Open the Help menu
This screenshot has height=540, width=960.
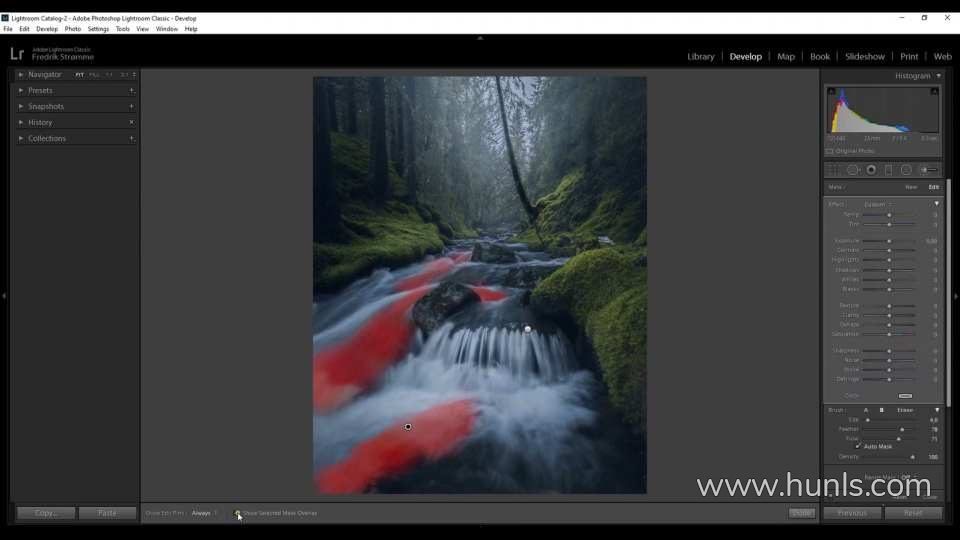pos(191,29)
